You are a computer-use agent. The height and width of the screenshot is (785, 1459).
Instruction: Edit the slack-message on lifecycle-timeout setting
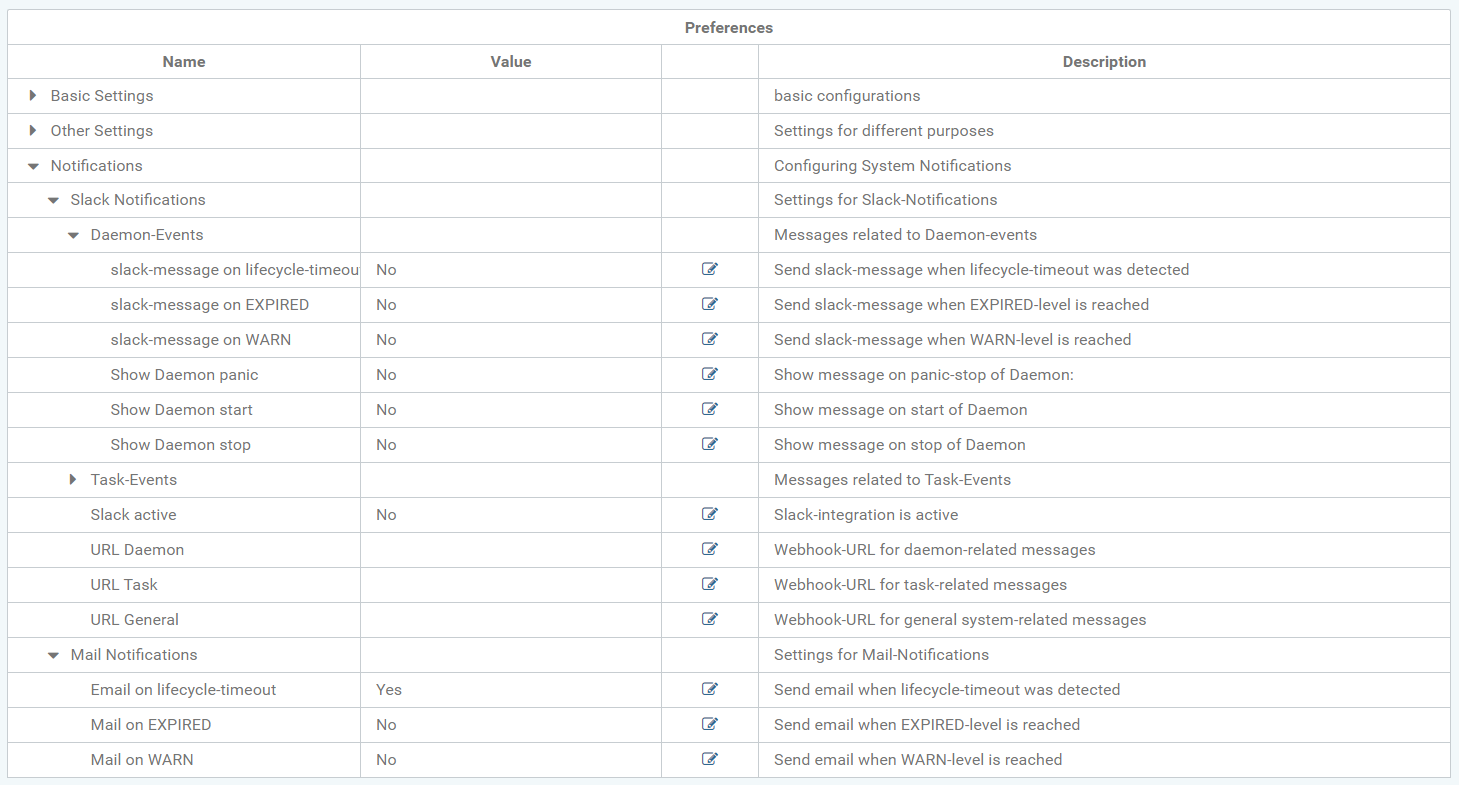pos(710,269)
